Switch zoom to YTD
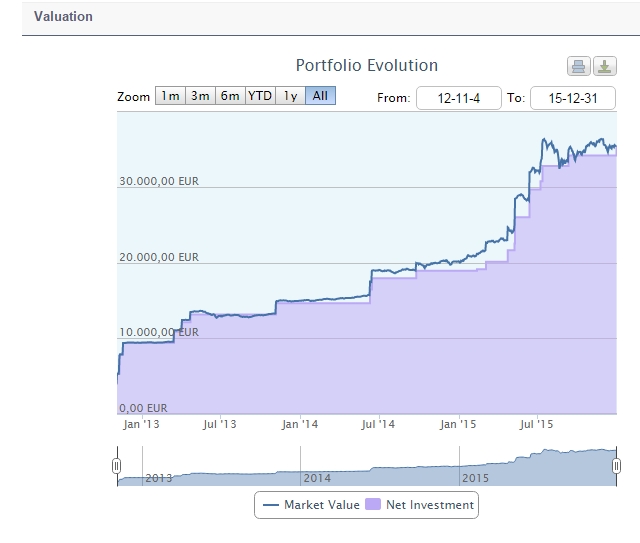This screenshot has width=640, height=543. coord(260,96)
